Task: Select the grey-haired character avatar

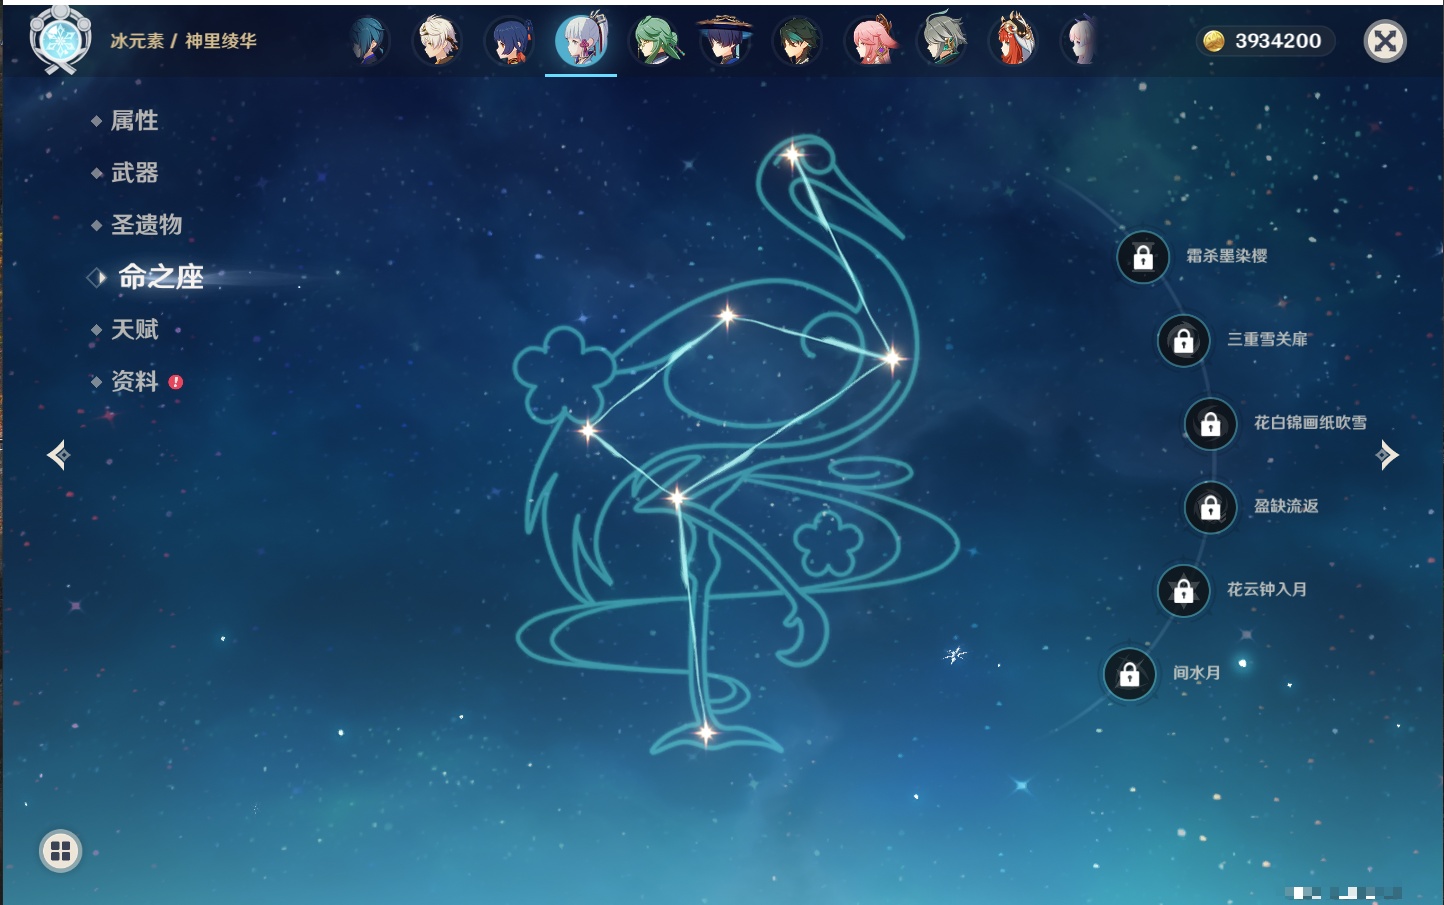Action: pos(942,41)
